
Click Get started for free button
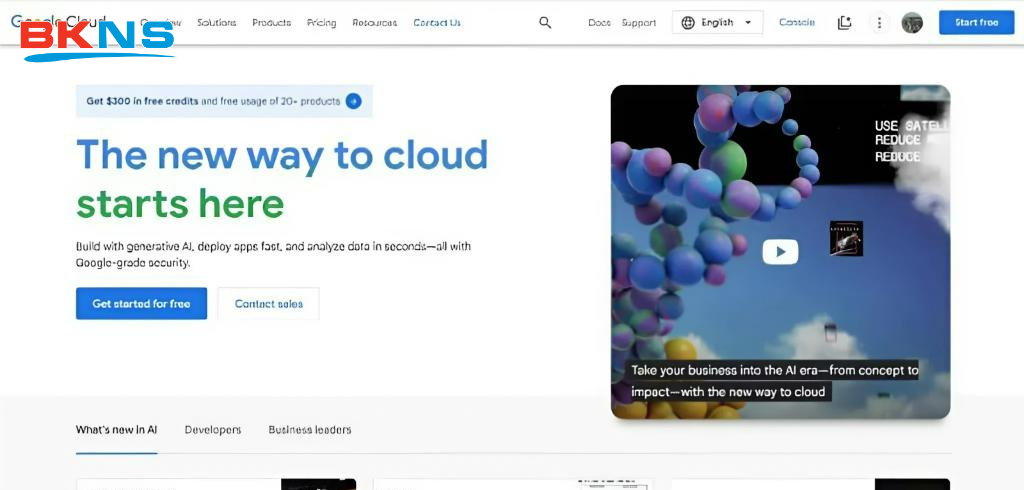point(141,304)
